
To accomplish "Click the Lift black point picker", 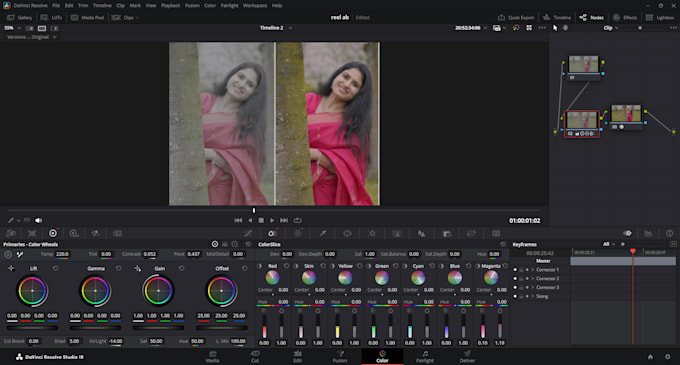I will point(11,268).
